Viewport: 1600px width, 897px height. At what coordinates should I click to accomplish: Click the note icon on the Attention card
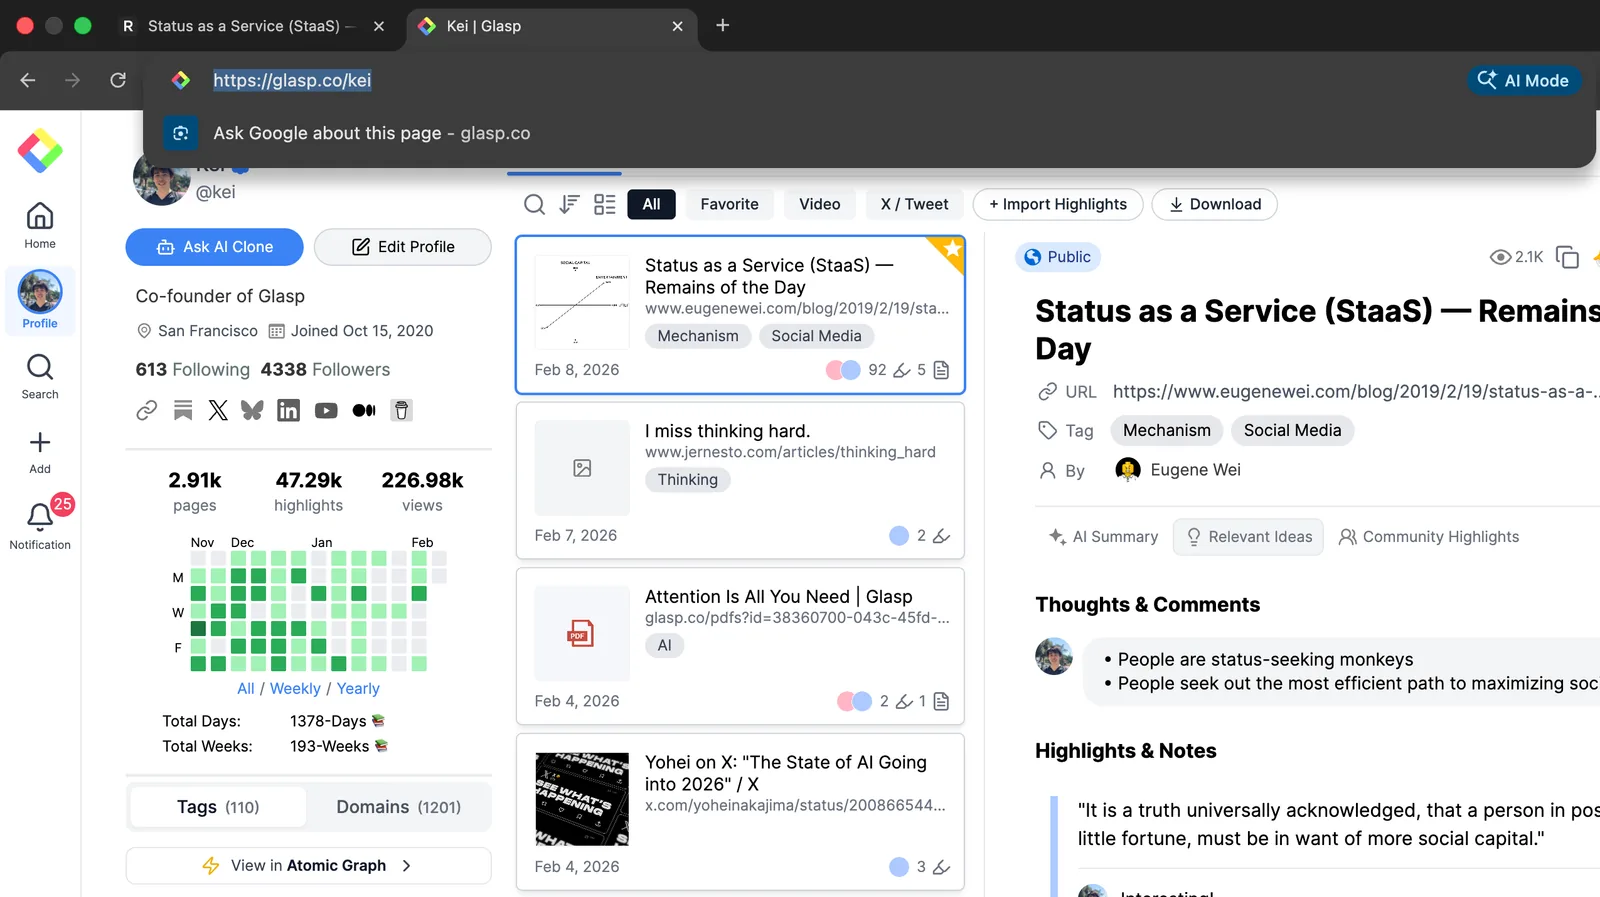[941, 702]
